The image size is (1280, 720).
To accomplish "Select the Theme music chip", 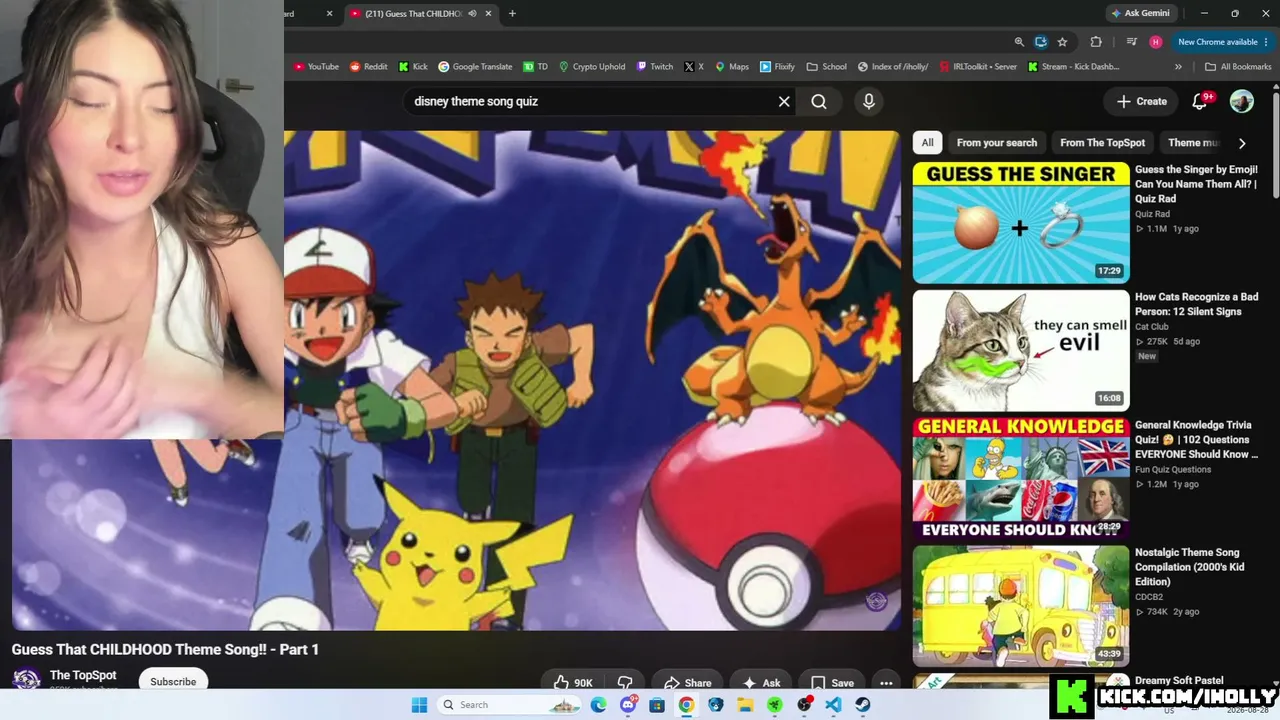I will pyautogui.click(x=1193, y=143).
